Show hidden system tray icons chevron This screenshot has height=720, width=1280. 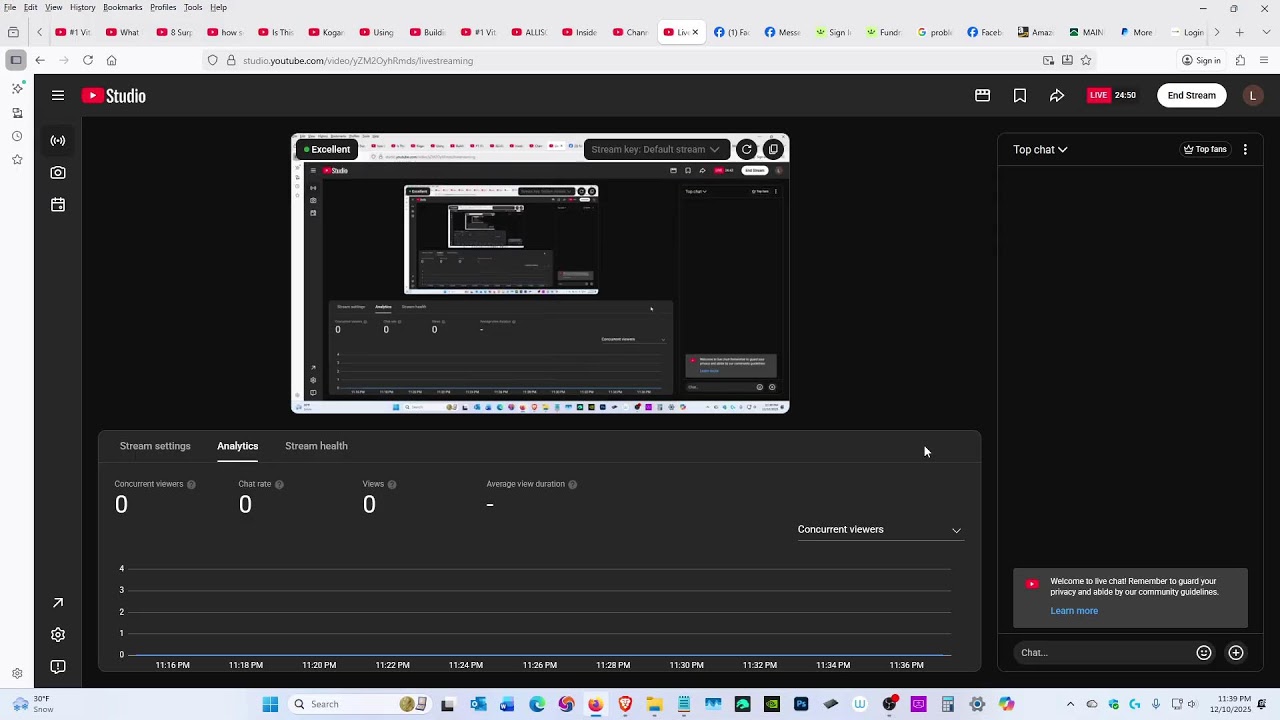coord(1070,705)
